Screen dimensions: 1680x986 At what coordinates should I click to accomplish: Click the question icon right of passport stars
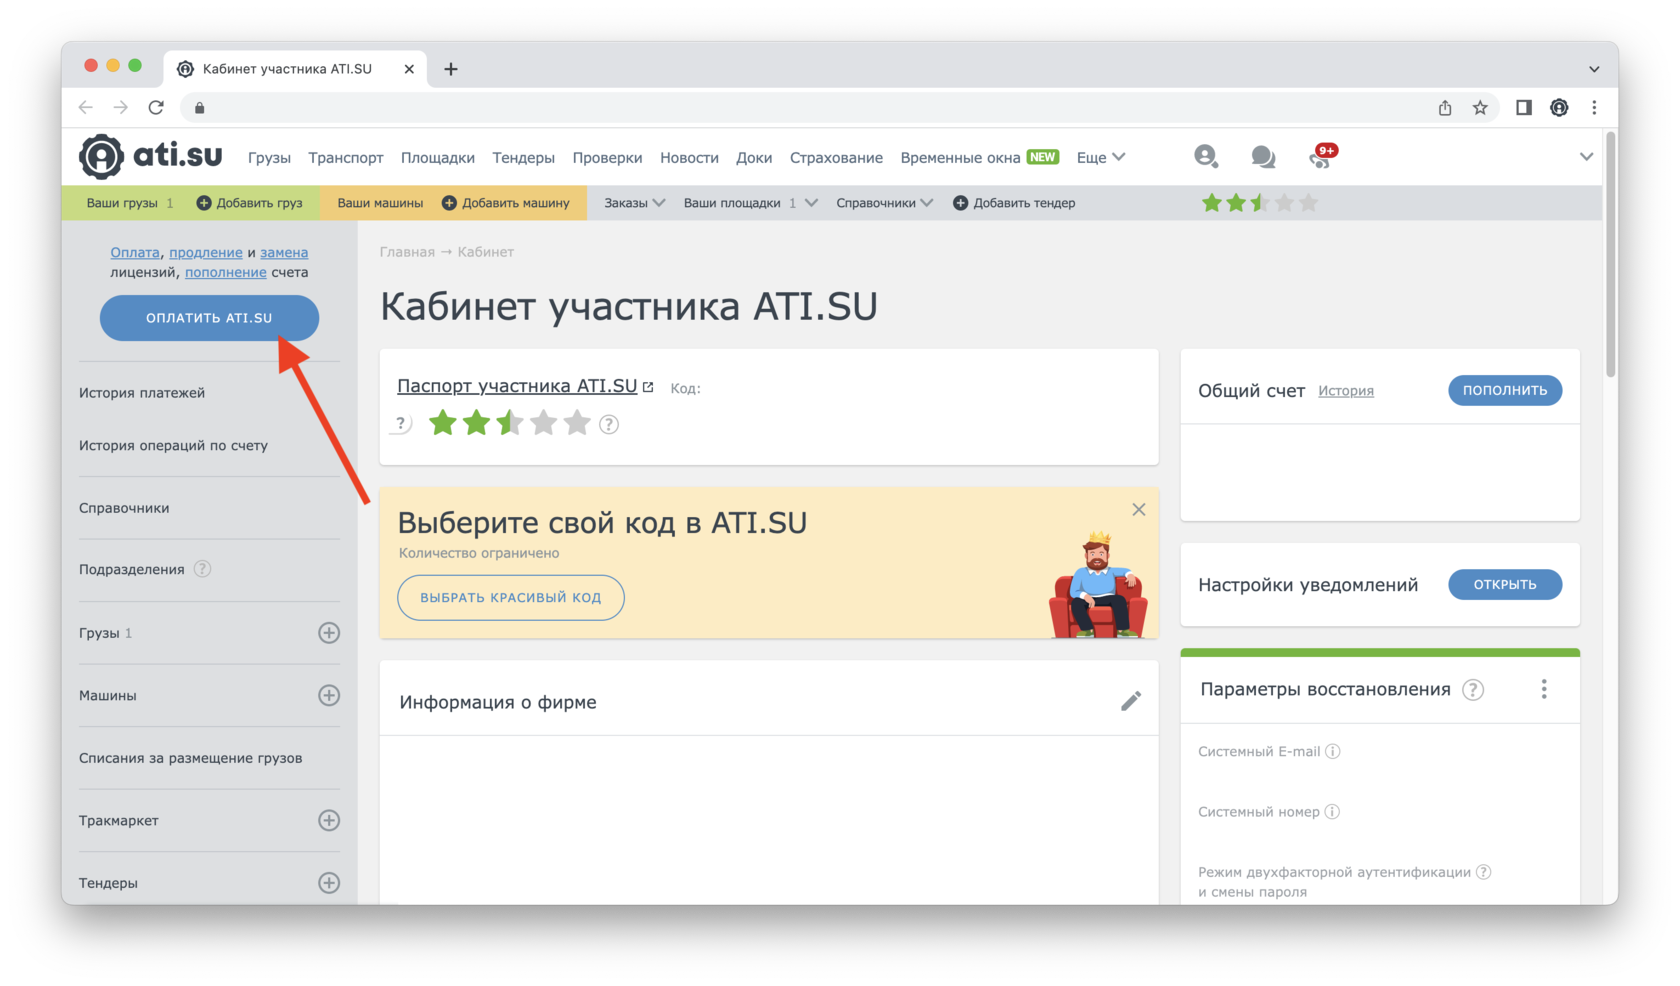tap(609, 424)
